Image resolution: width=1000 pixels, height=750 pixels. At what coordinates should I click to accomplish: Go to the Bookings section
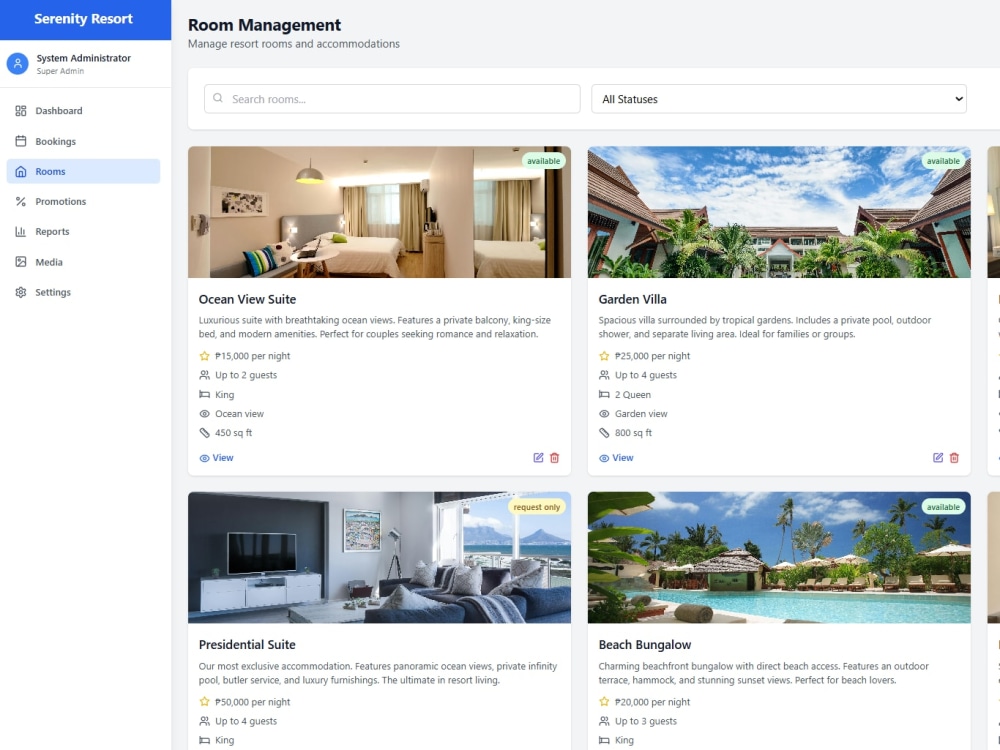[84, 141]
